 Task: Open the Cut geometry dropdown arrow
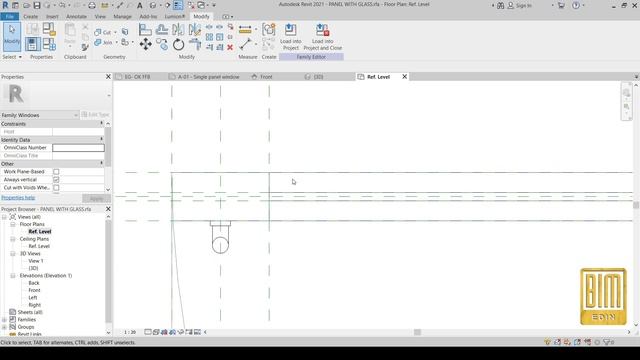coord(115,32)
